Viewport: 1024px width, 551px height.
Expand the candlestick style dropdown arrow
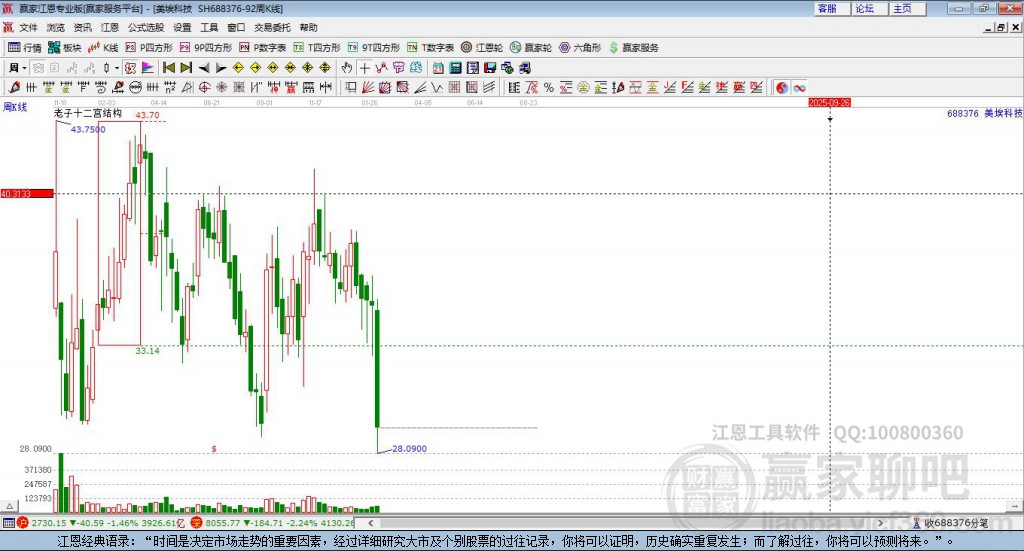[x=117, y=68]
